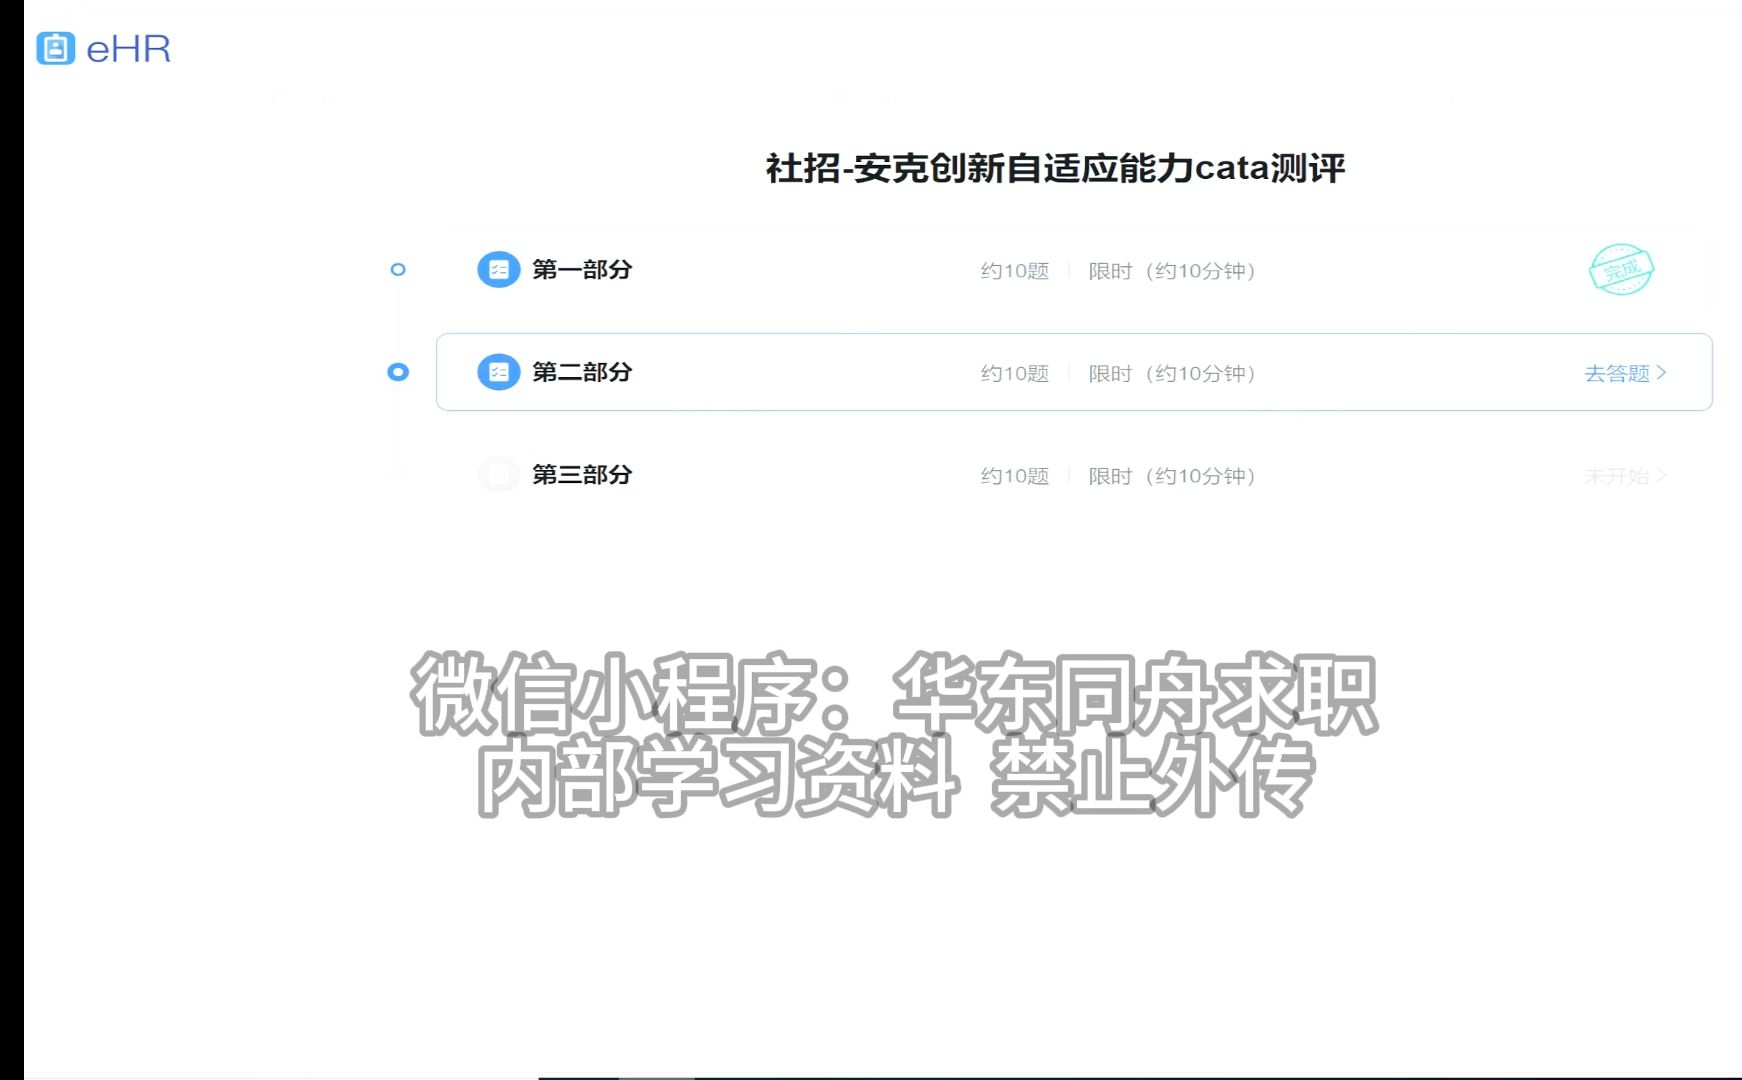Click 未开始 for 第三部分

[1616, 476]
